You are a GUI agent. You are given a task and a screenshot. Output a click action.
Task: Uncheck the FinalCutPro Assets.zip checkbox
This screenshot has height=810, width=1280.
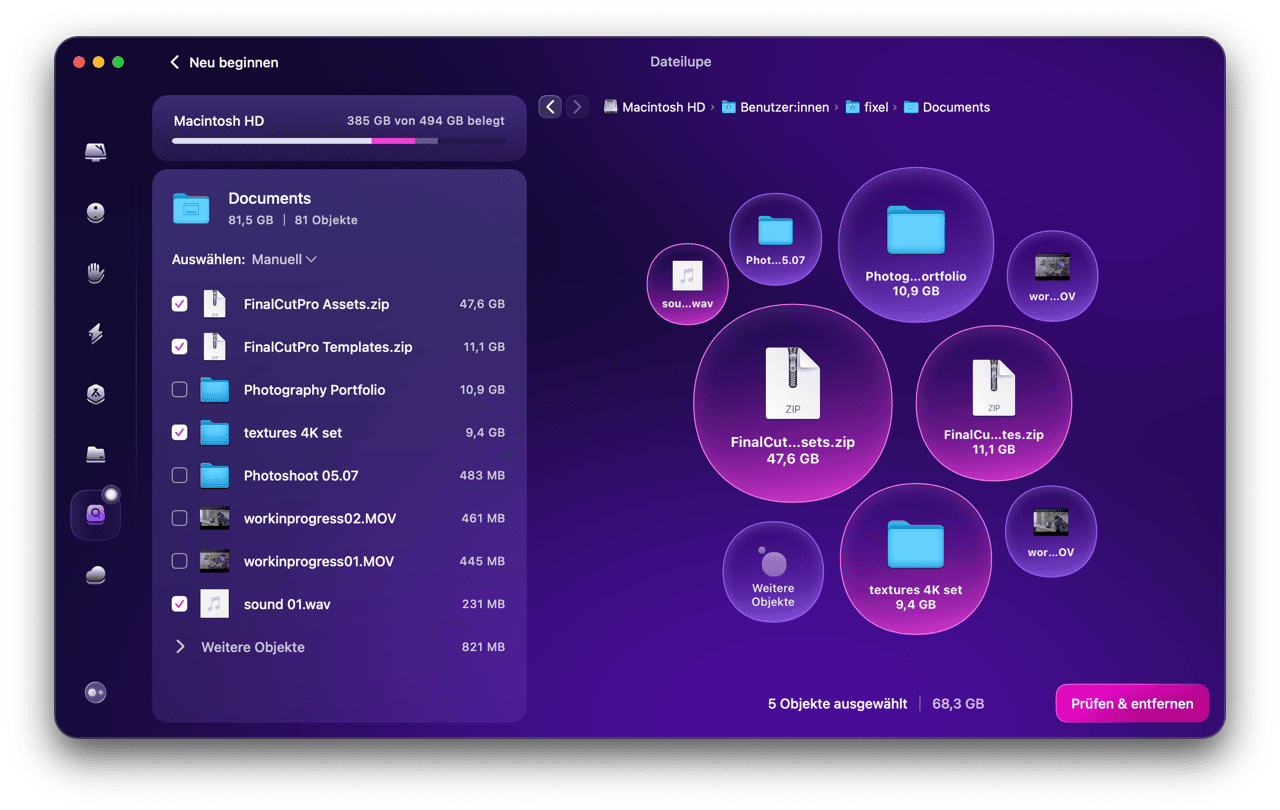[x=180, y=304]
